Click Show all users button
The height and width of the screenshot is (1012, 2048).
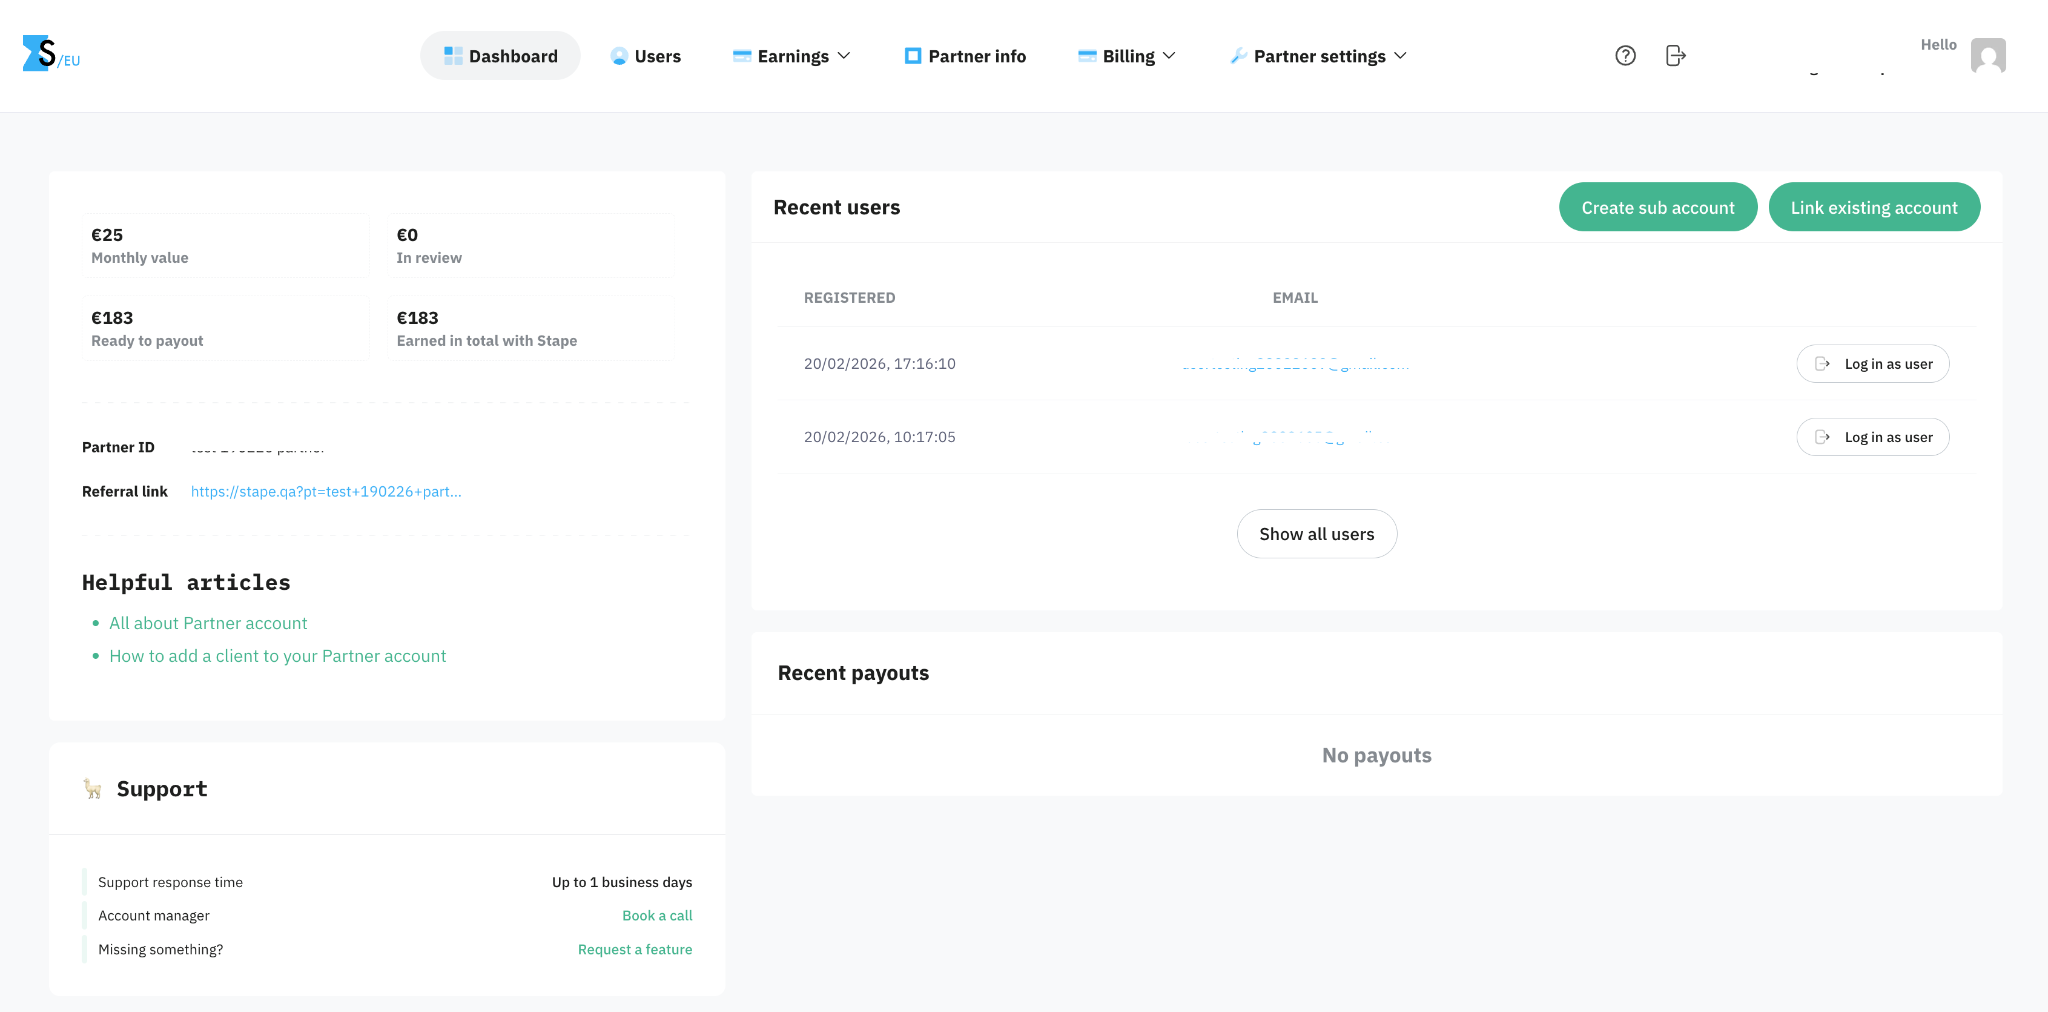[1317, 534]
